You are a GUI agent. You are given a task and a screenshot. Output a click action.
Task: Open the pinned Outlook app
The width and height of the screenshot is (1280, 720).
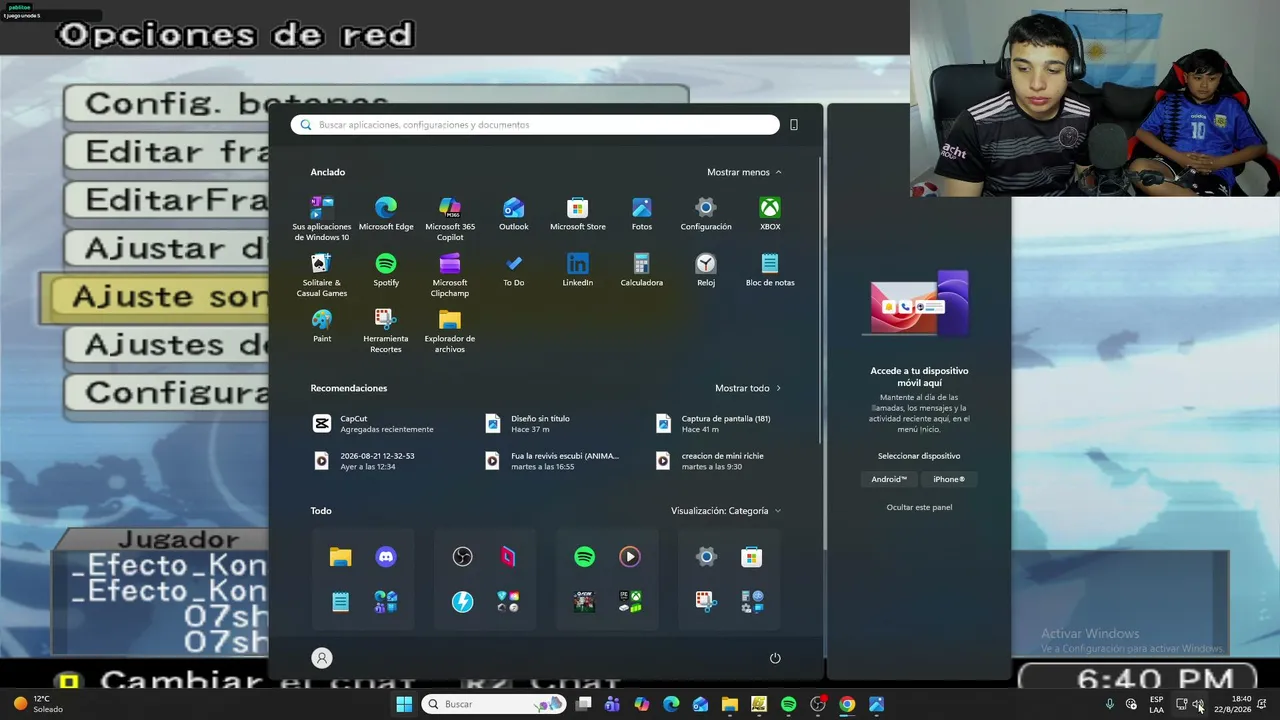pyautogui.click(x=514, y=214)
